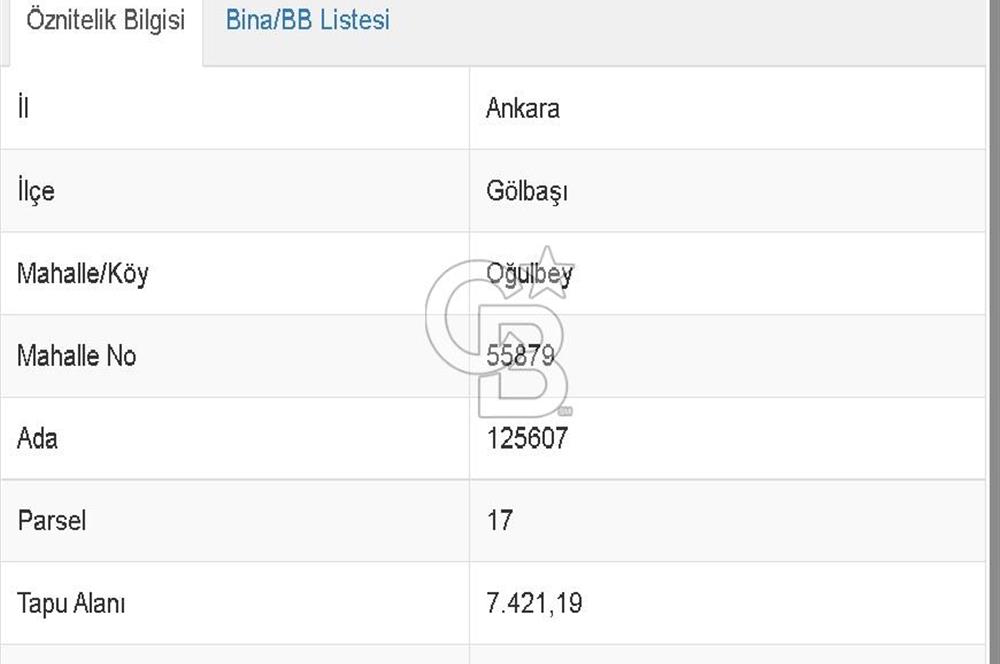Screen dimensions: 1000x664
Task: Select the Parsel row label
Action: [x=51, y=520]
